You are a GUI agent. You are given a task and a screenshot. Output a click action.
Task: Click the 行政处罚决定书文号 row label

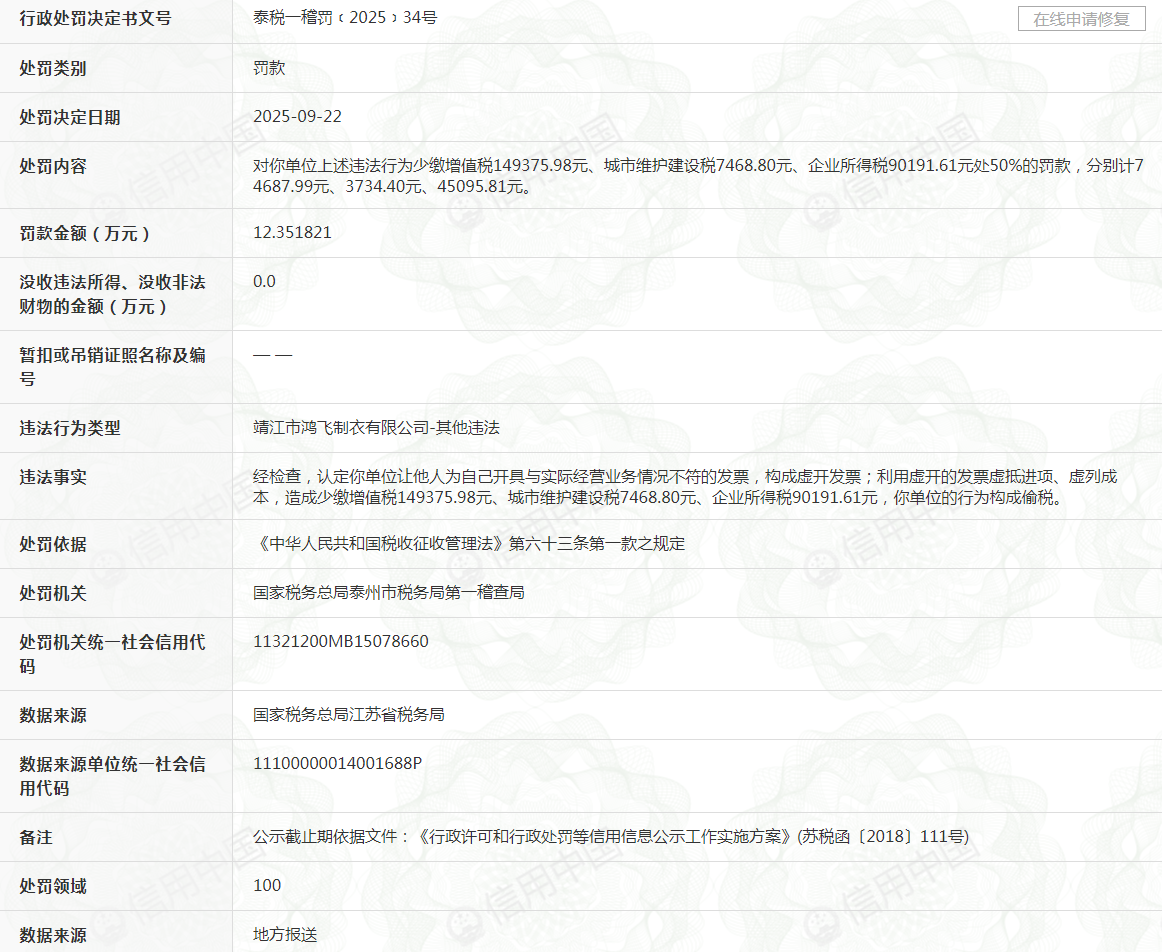coord(95,19)
